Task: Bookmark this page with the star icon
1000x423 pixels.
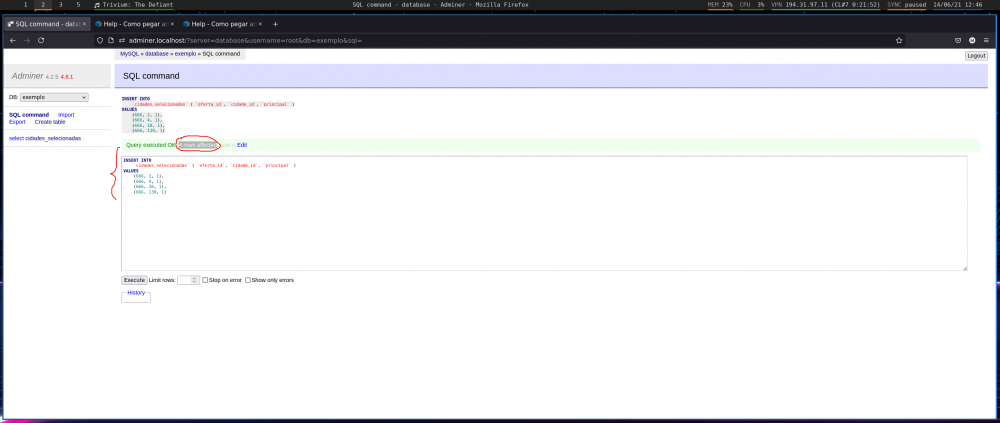Action: click(x=899, y=40)
